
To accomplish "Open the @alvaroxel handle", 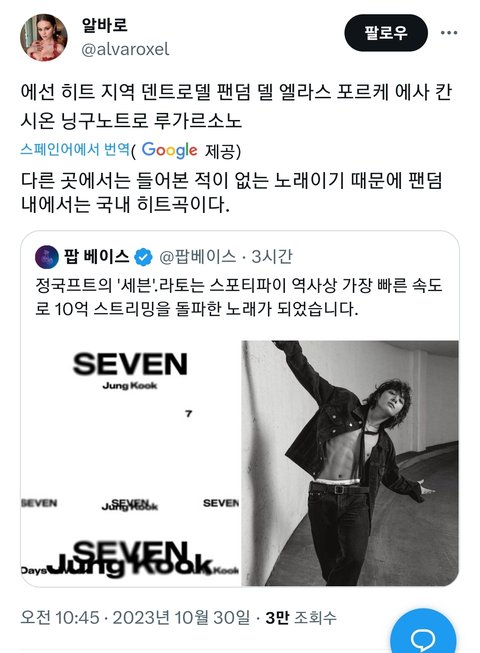I will point(125,50).
